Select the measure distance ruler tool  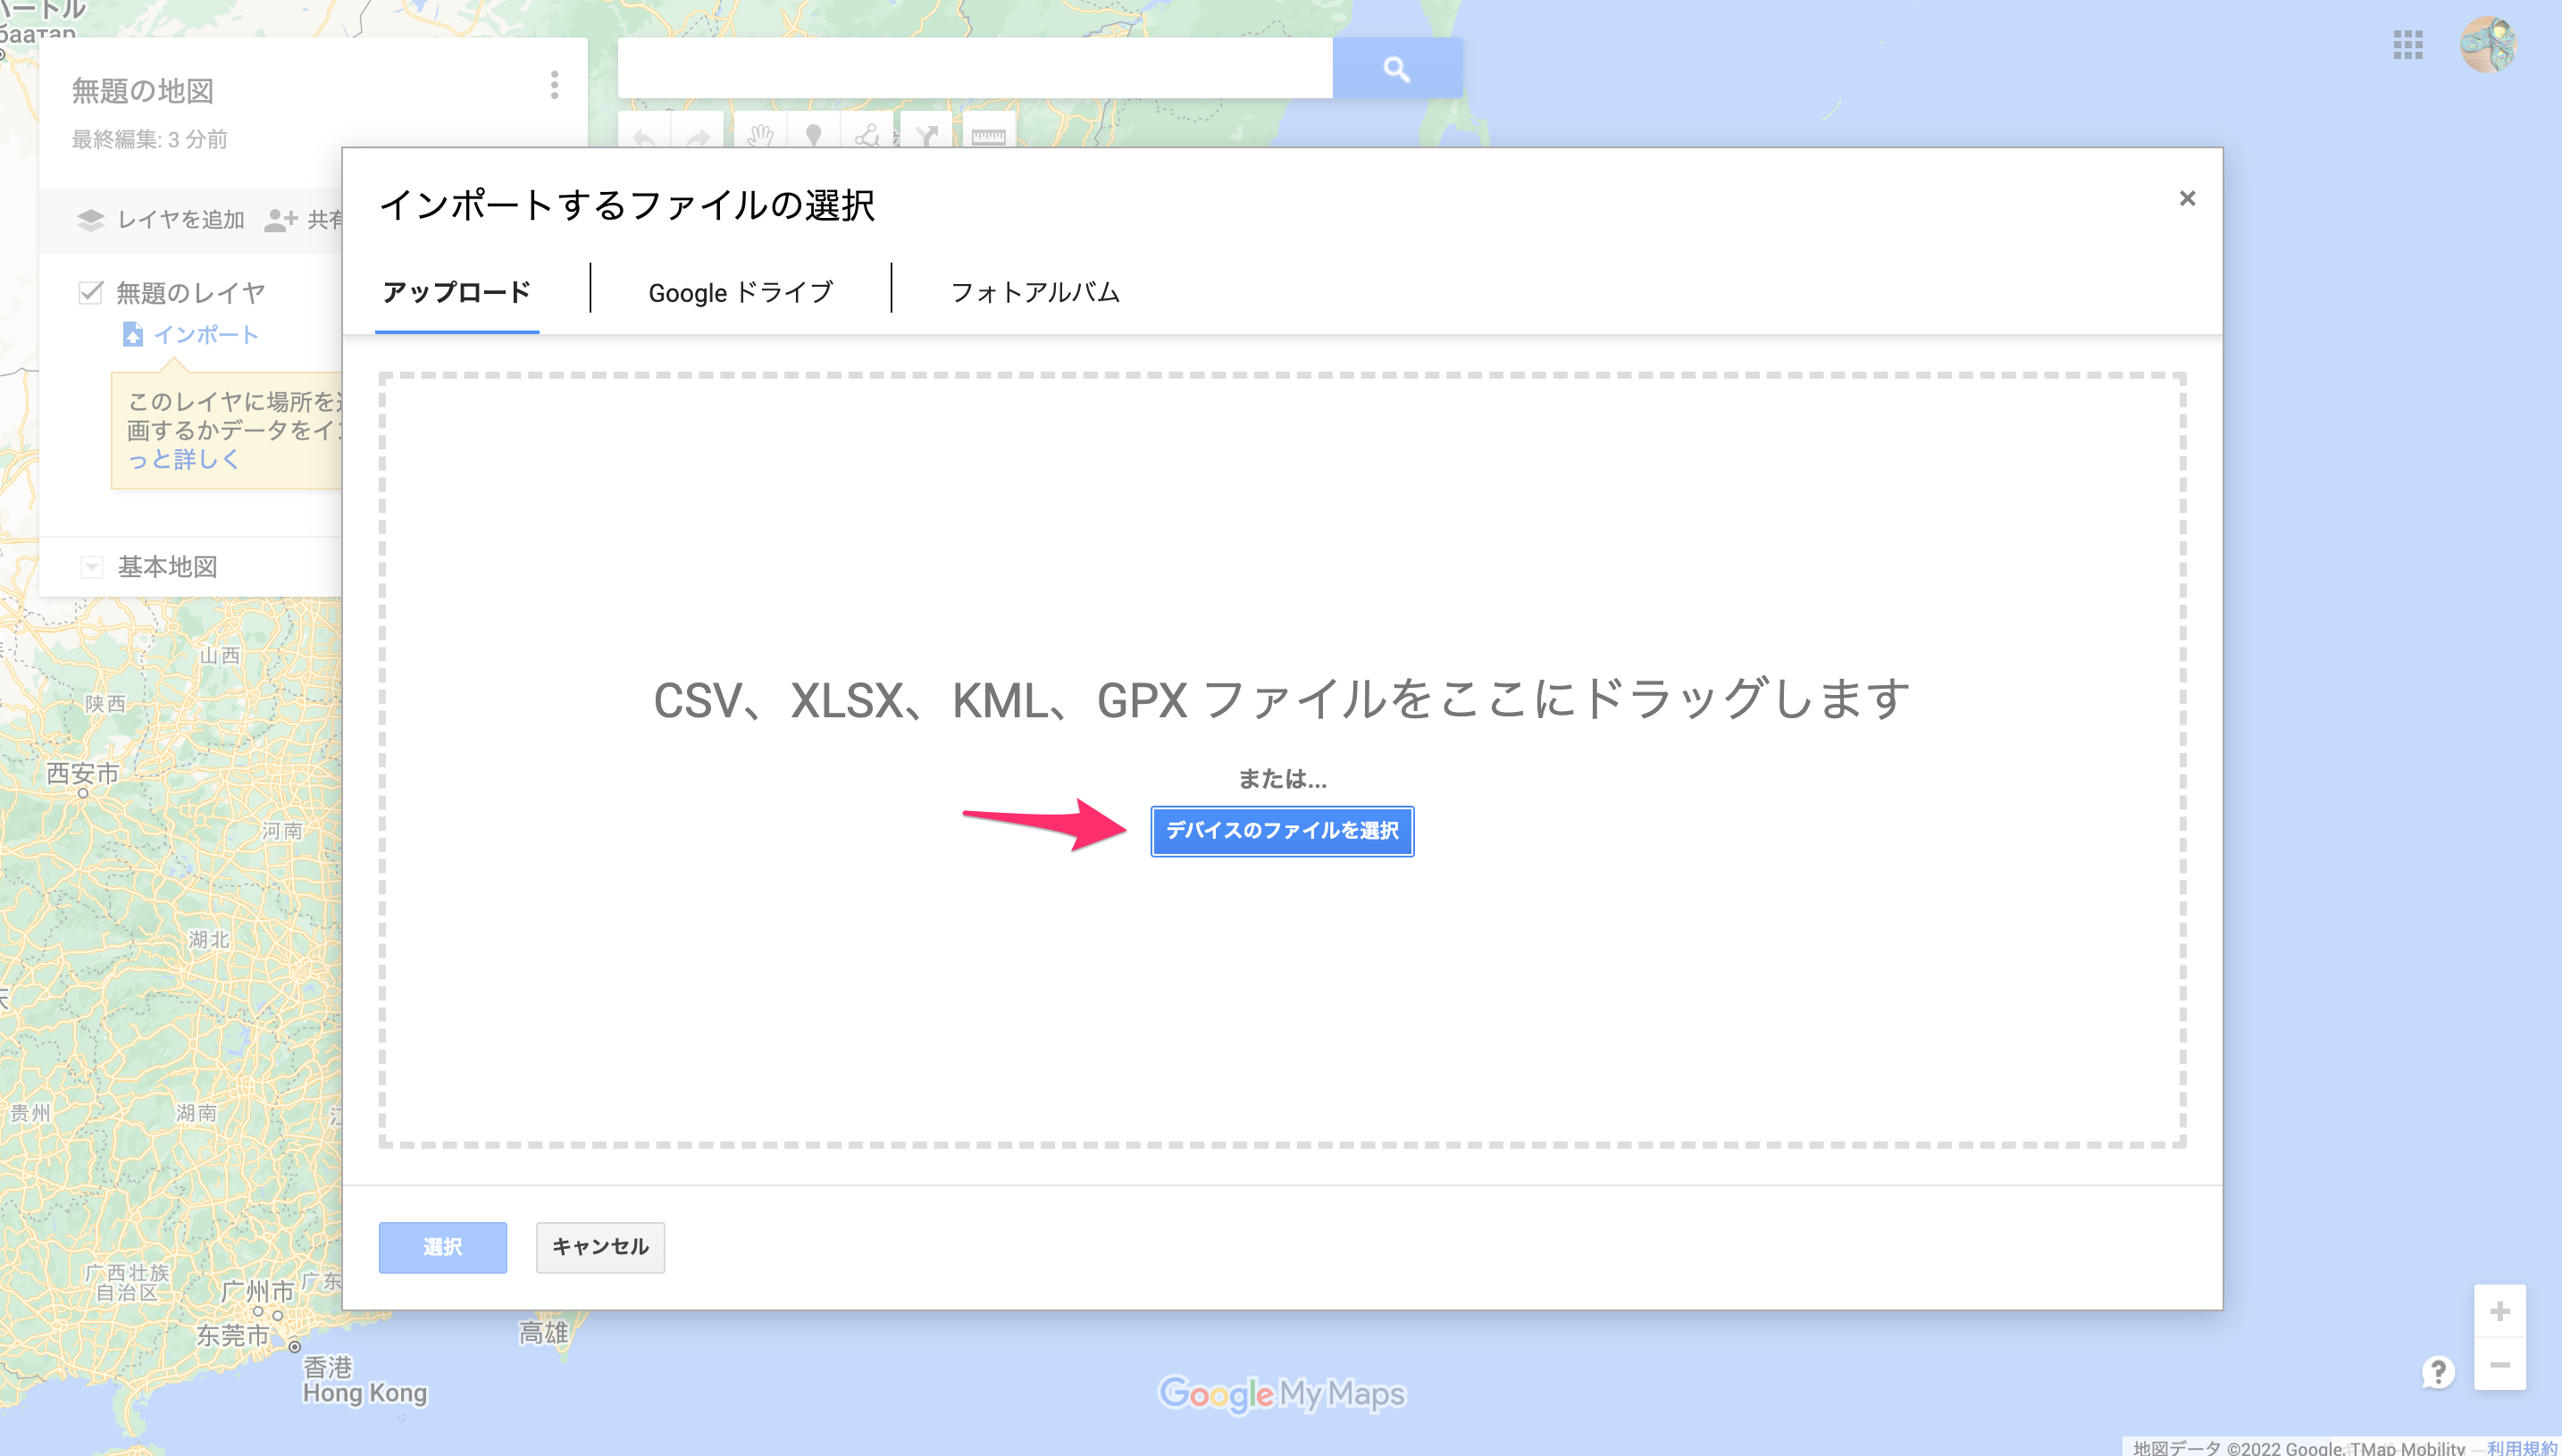(988, 134)
